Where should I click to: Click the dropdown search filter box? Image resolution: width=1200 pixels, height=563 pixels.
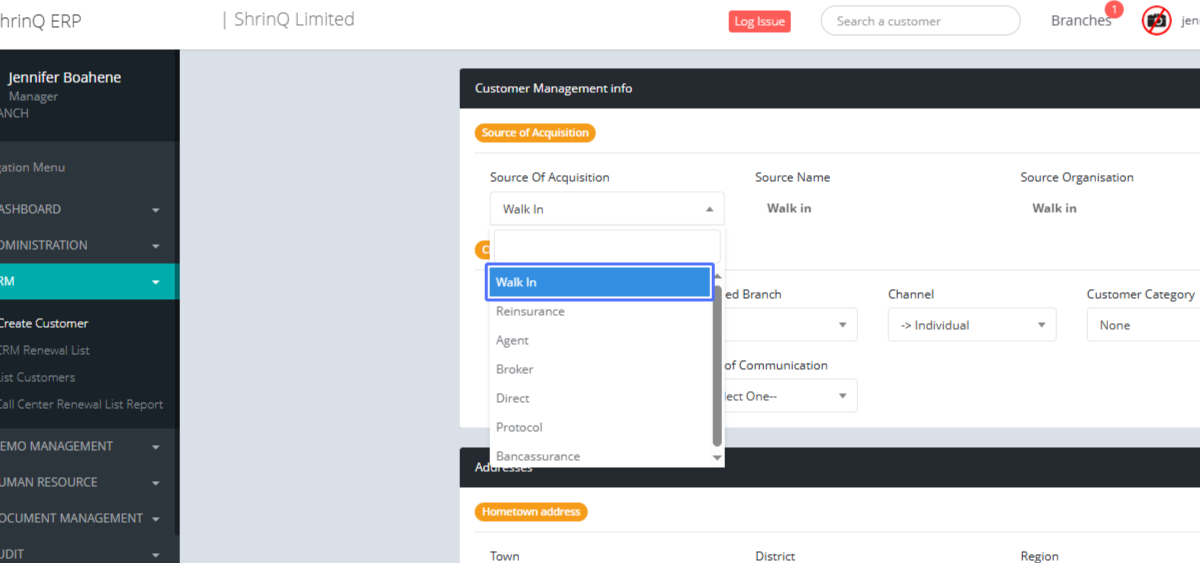[x=606, y=246]
